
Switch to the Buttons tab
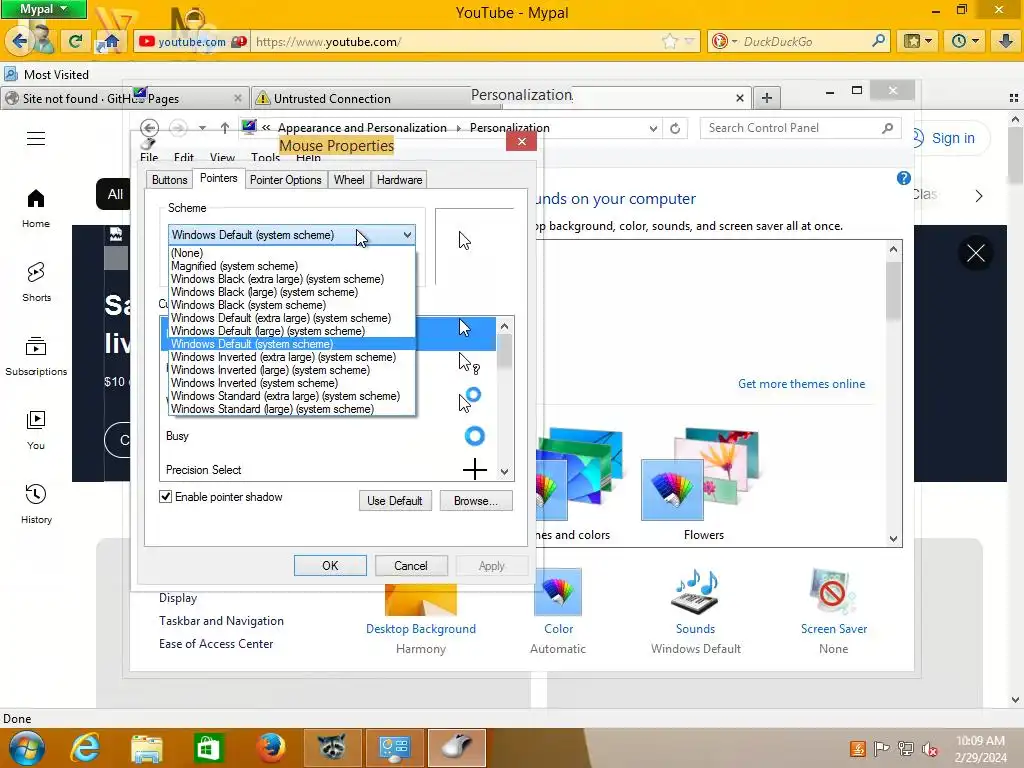169,180
